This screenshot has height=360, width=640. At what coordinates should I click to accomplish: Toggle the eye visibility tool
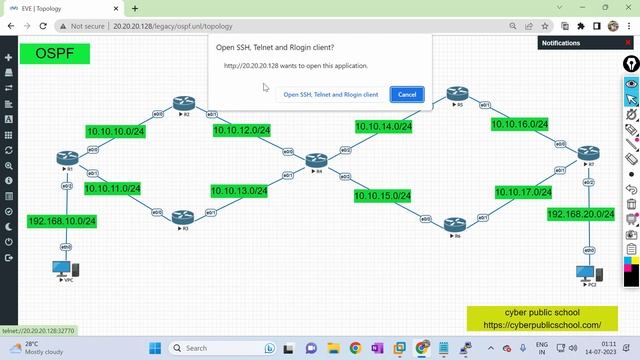(631, 84)
